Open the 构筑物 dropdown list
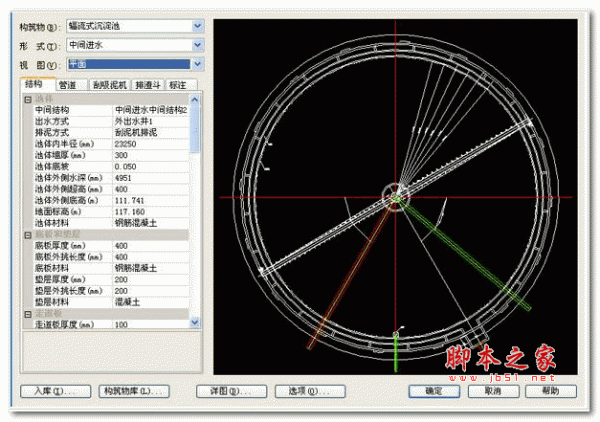This screenshot has height=422, width=600. click(x=197, y=26)
